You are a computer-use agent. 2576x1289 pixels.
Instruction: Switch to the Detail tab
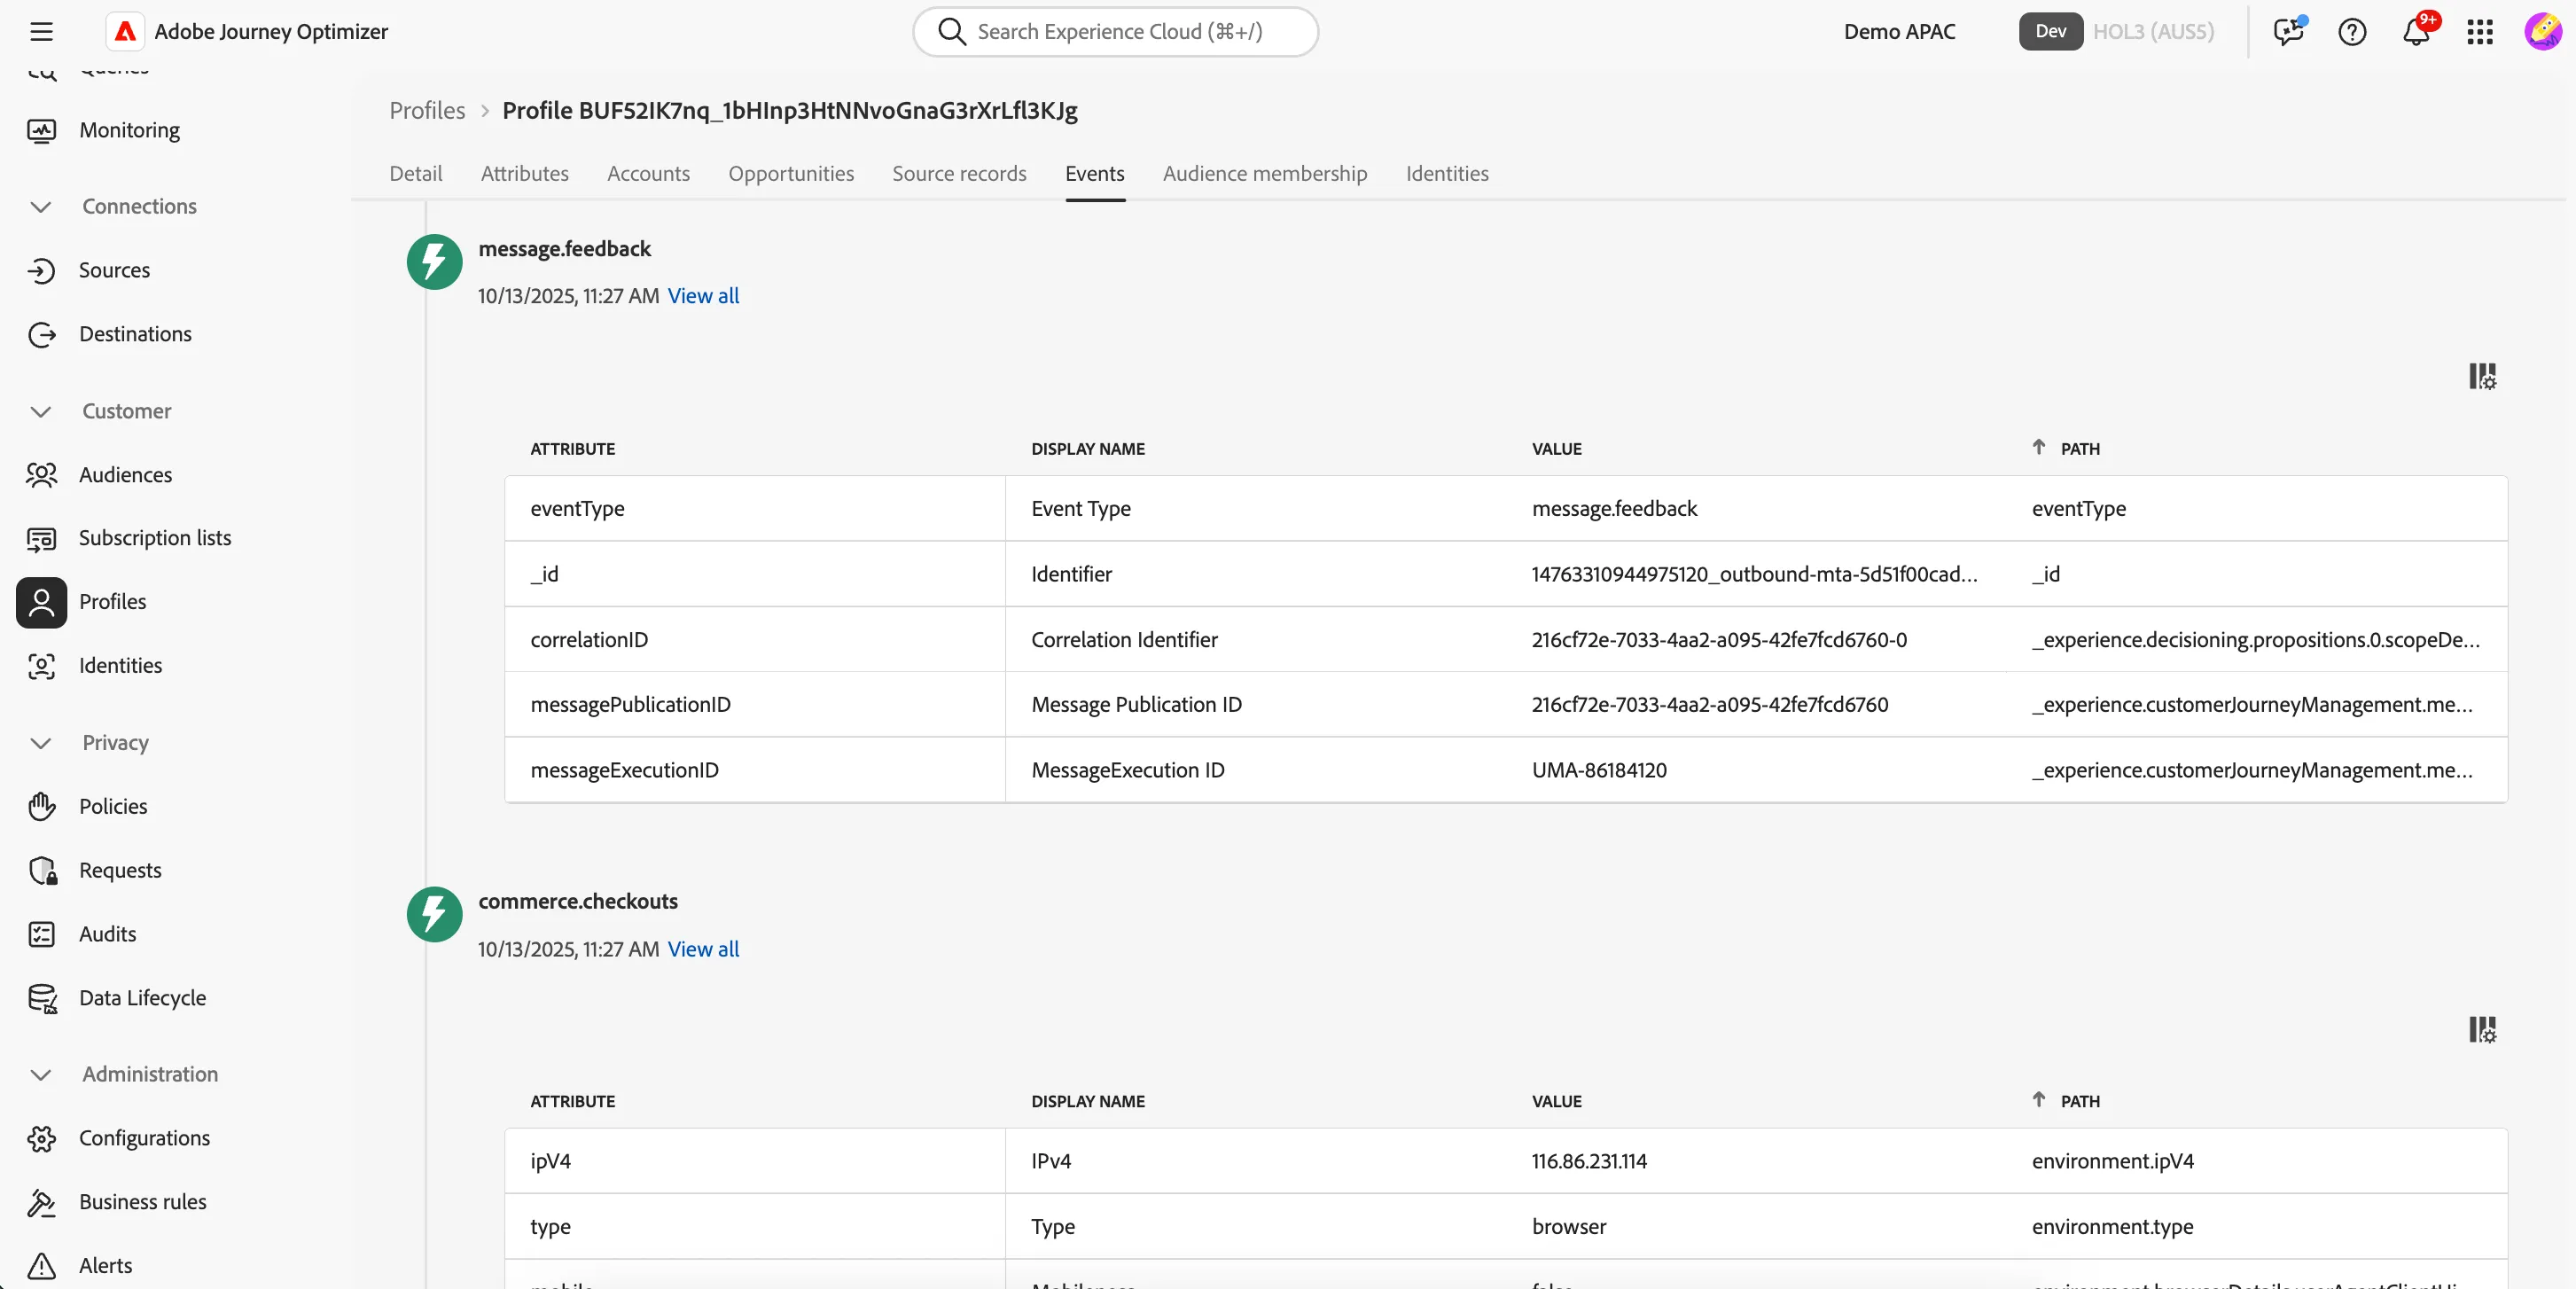pyautogui.click(x=415, y=174)
